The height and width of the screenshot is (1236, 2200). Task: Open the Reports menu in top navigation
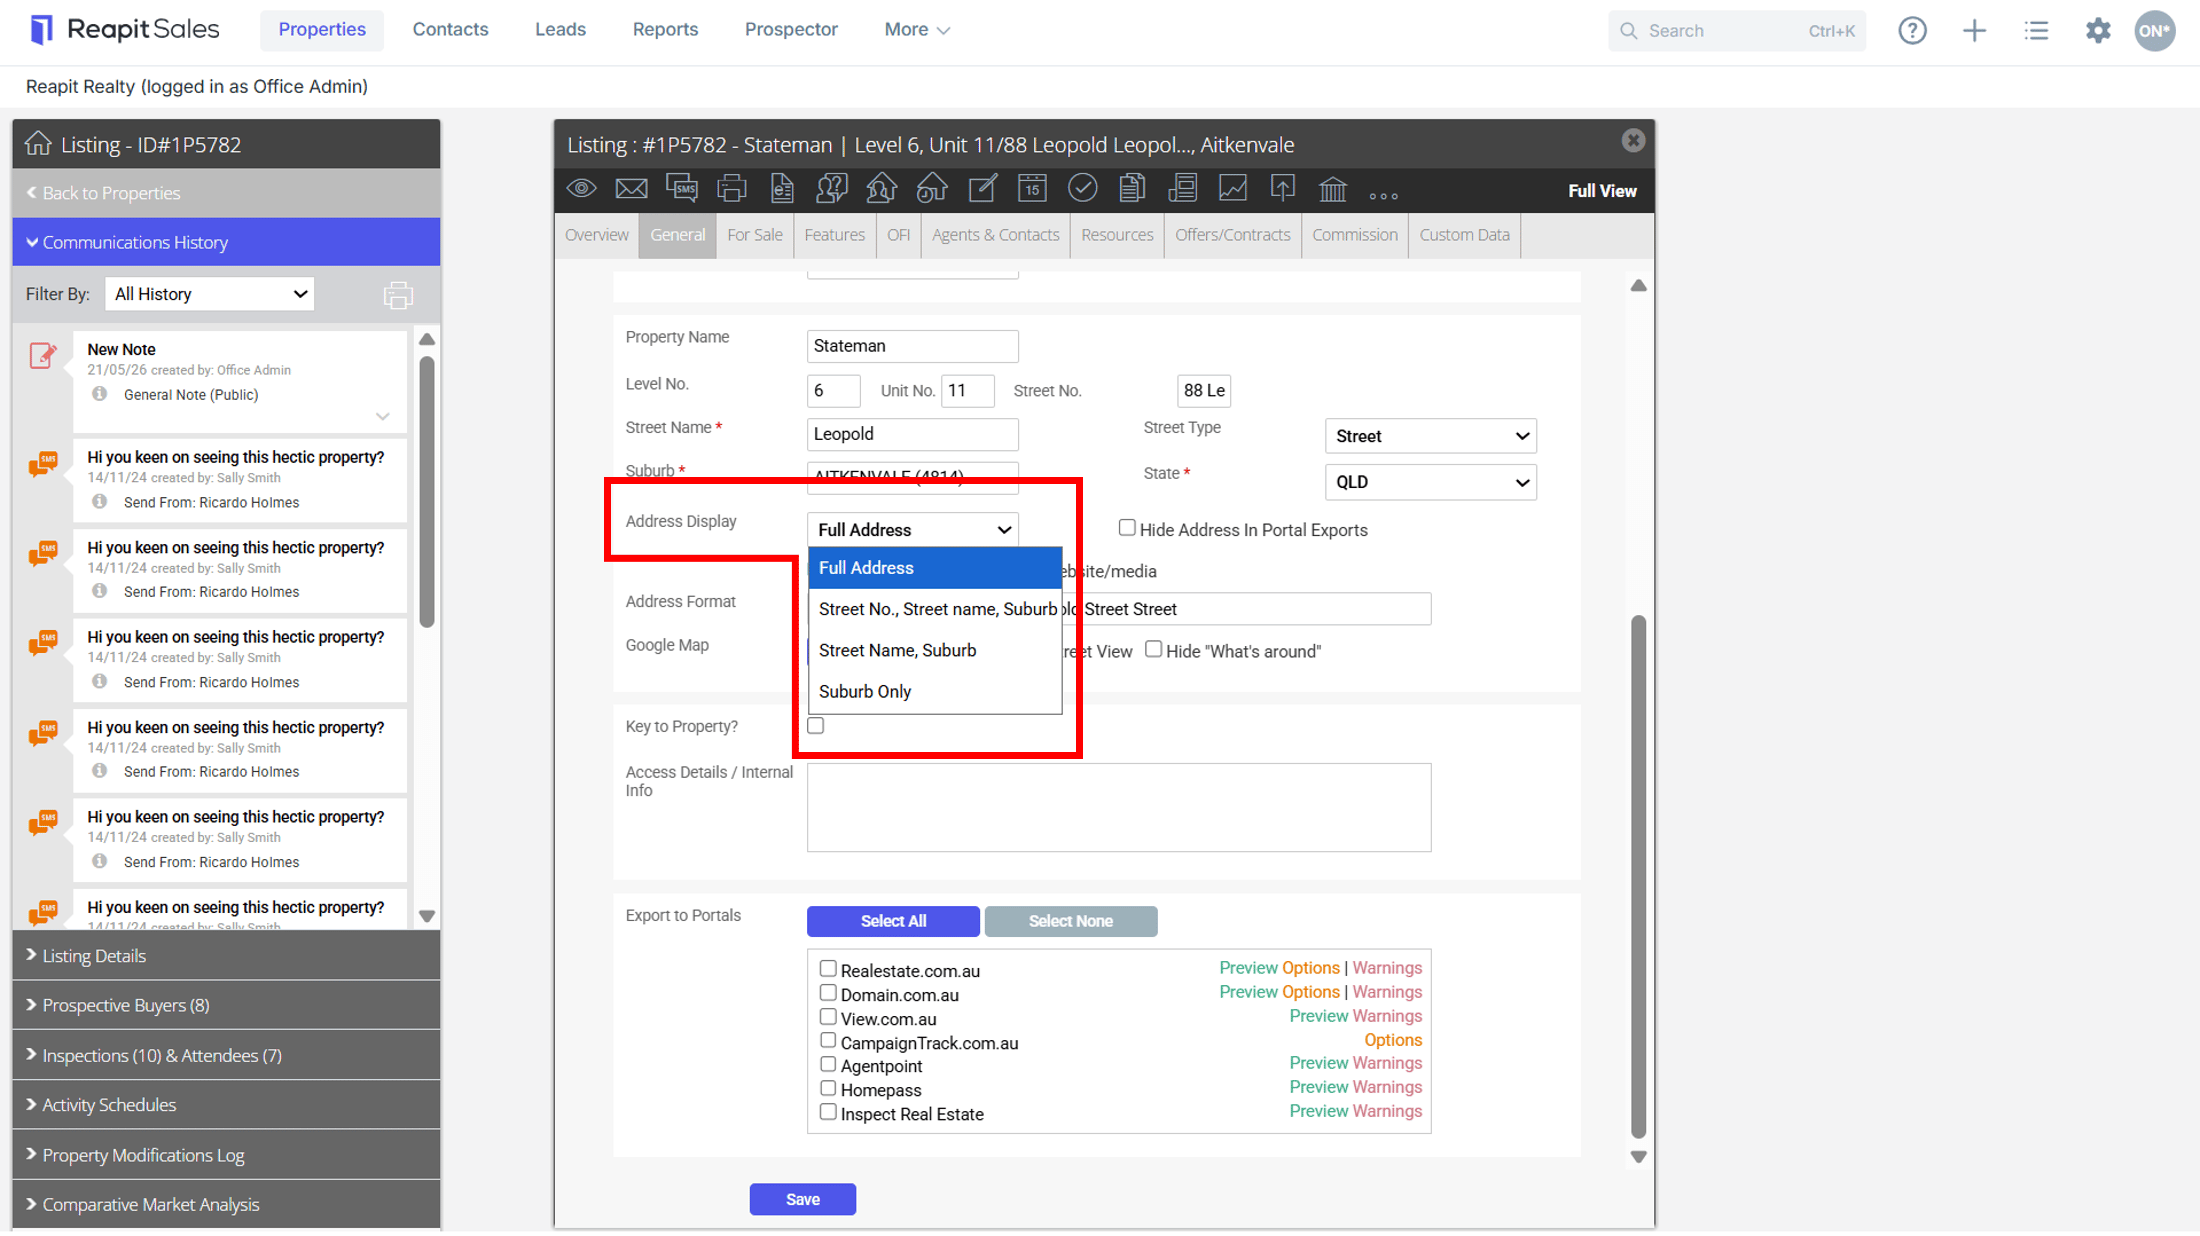pyautogui.click(x=665, y=30)
